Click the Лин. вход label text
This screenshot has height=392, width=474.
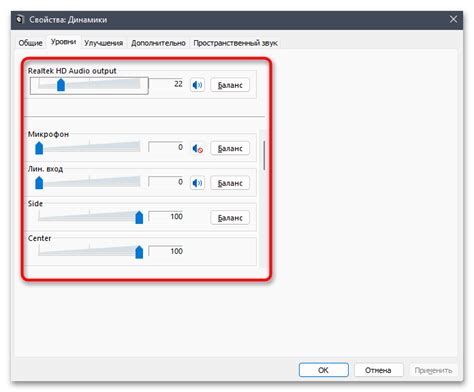pyautogui.click(x=45, y=169)
